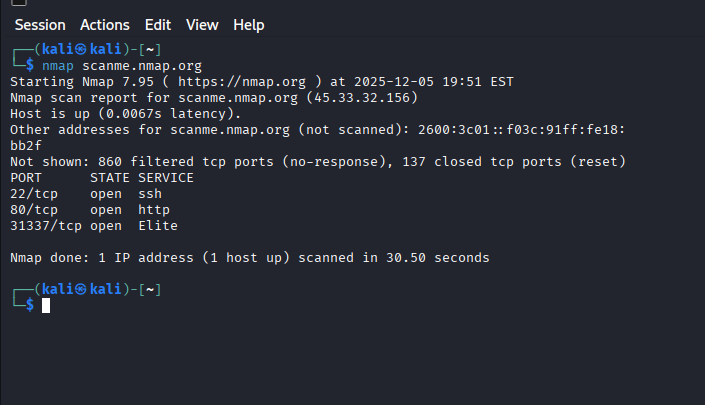Open the Edit menu
Image resolution: width=705 pixels, height=405 pixels.
(x=157, y=24)
